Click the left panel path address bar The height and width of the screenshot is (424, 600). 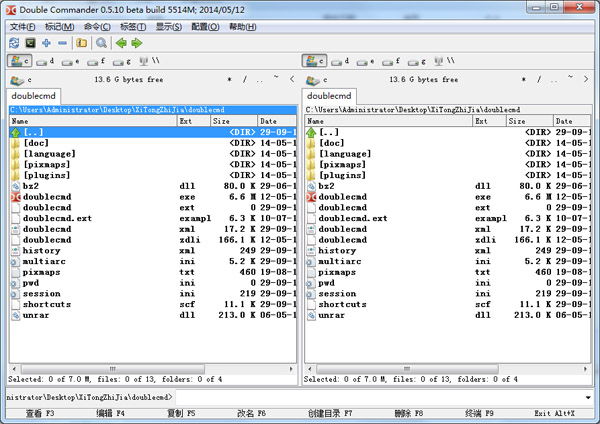click(x=153, y=110)
